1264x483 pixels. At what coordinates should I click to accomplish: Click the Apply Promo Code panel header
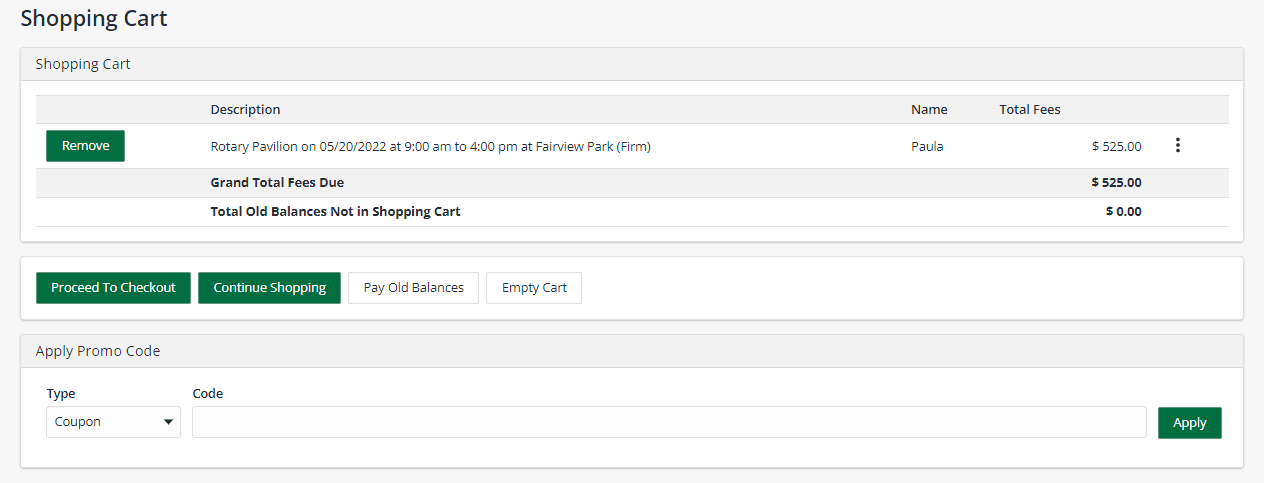98,351
